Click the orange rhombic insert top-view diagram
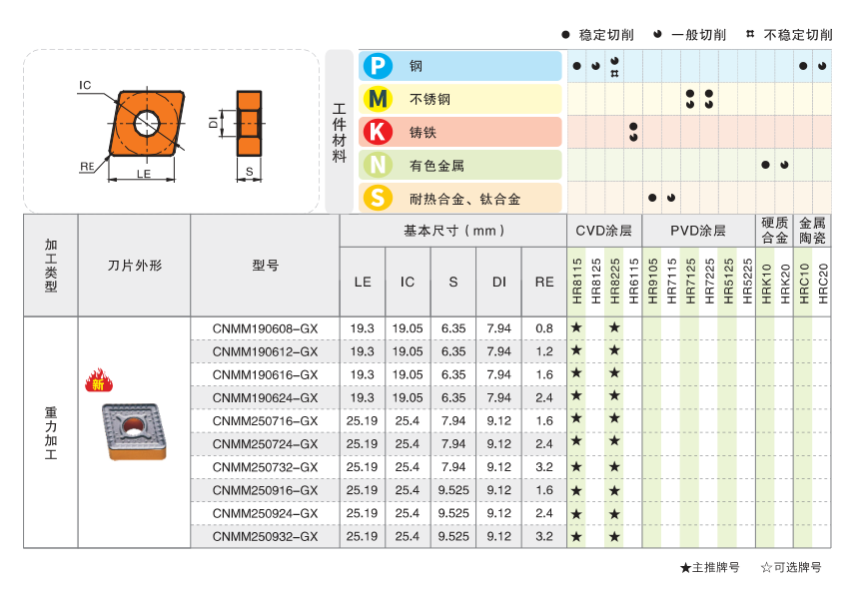This screenshot has height=607, width=859. 147,123
